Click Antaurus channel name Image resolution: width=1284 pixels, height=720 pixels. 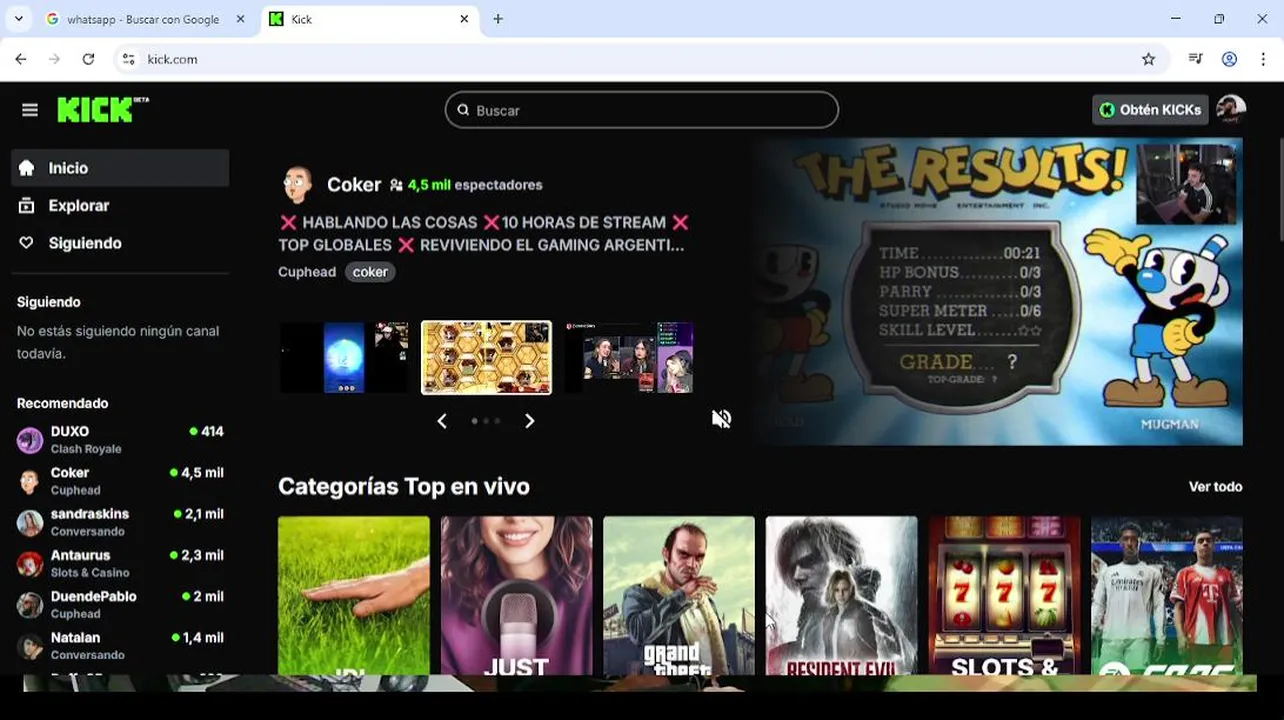coord(80,555)
